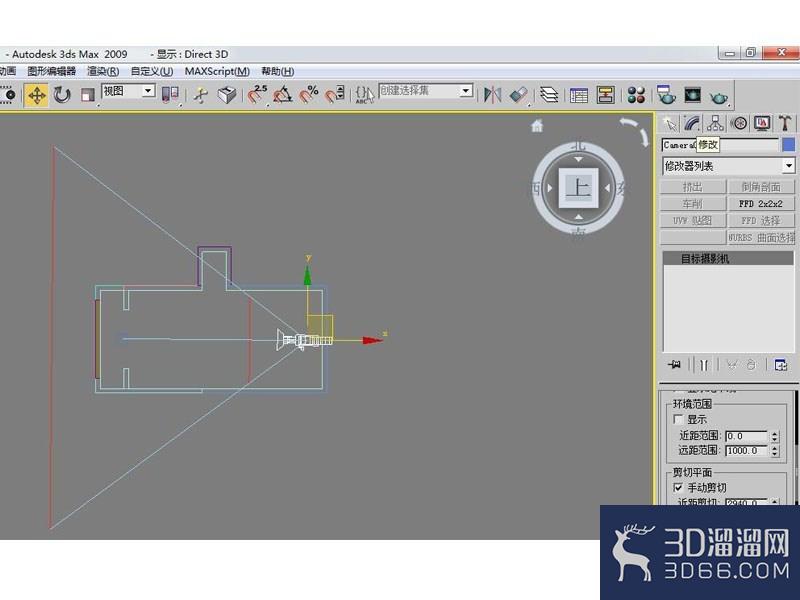
Task: Toggle the Angle Snap icon
Action: 283,95
